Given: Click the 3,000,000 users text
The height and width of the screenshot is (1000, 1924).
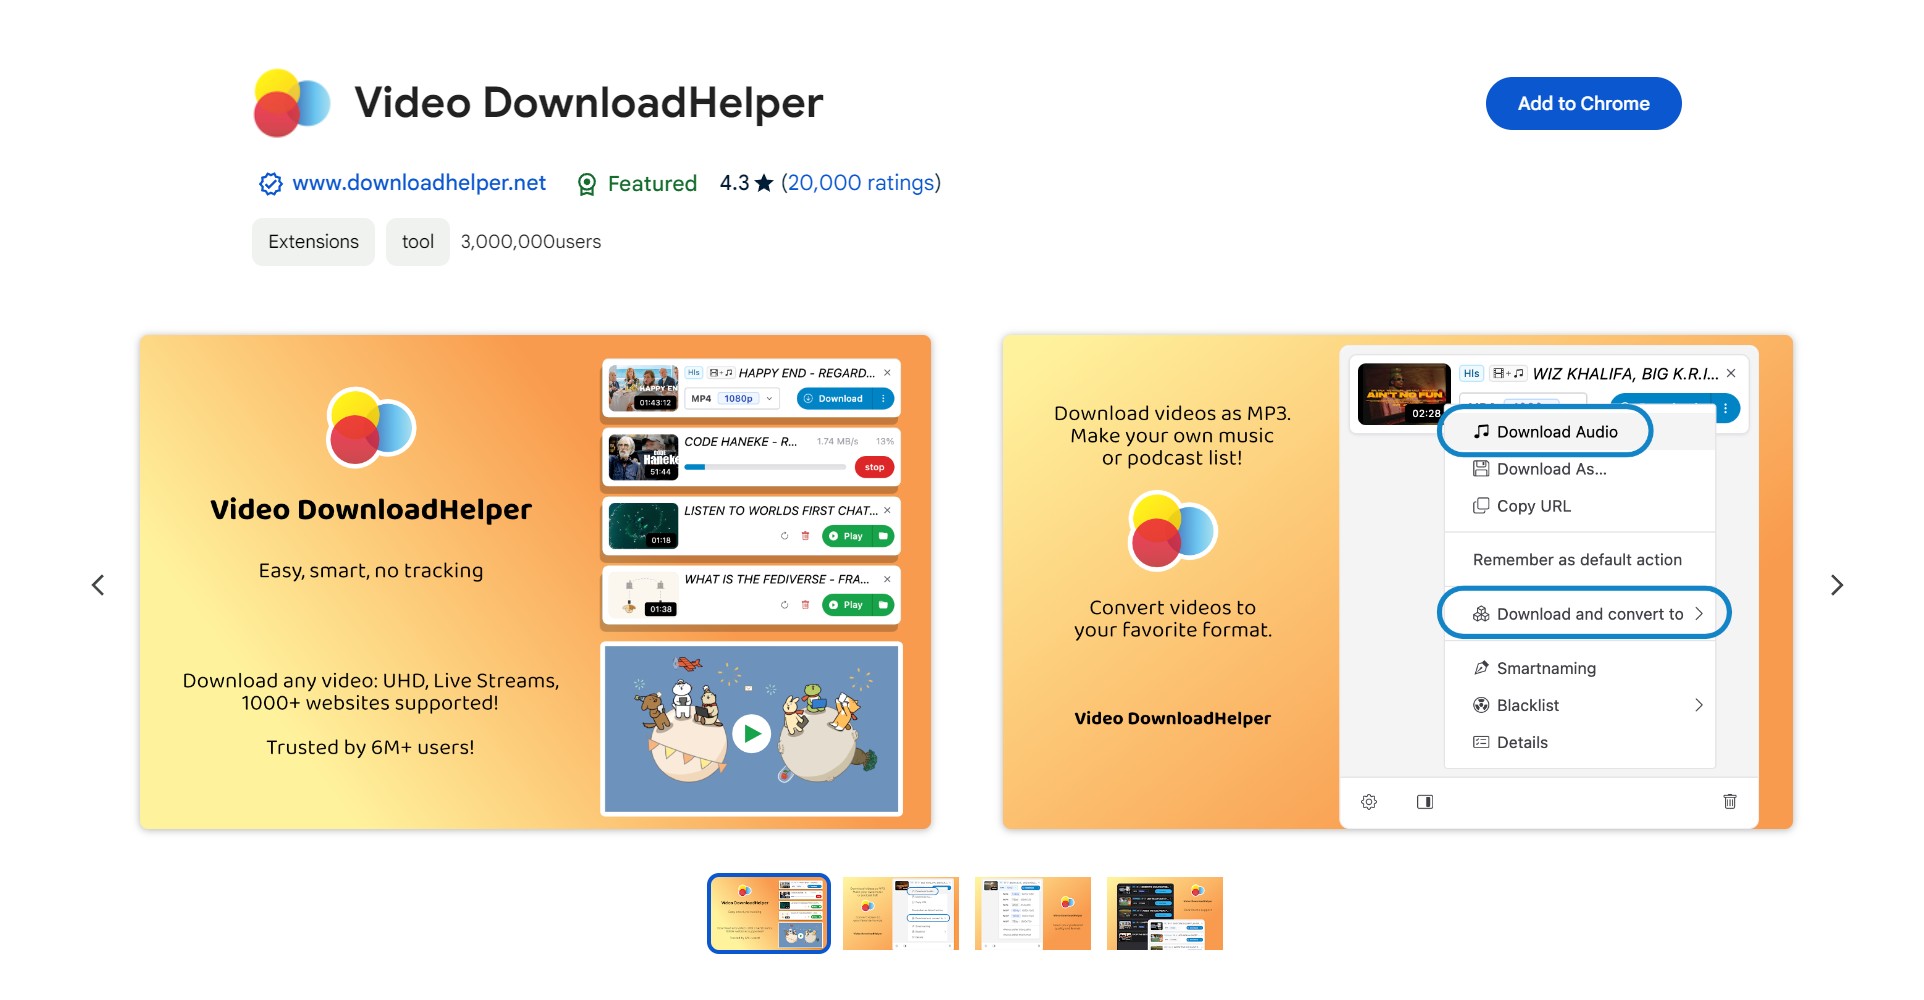Looking at the screenshot, I should pos(530,242).
